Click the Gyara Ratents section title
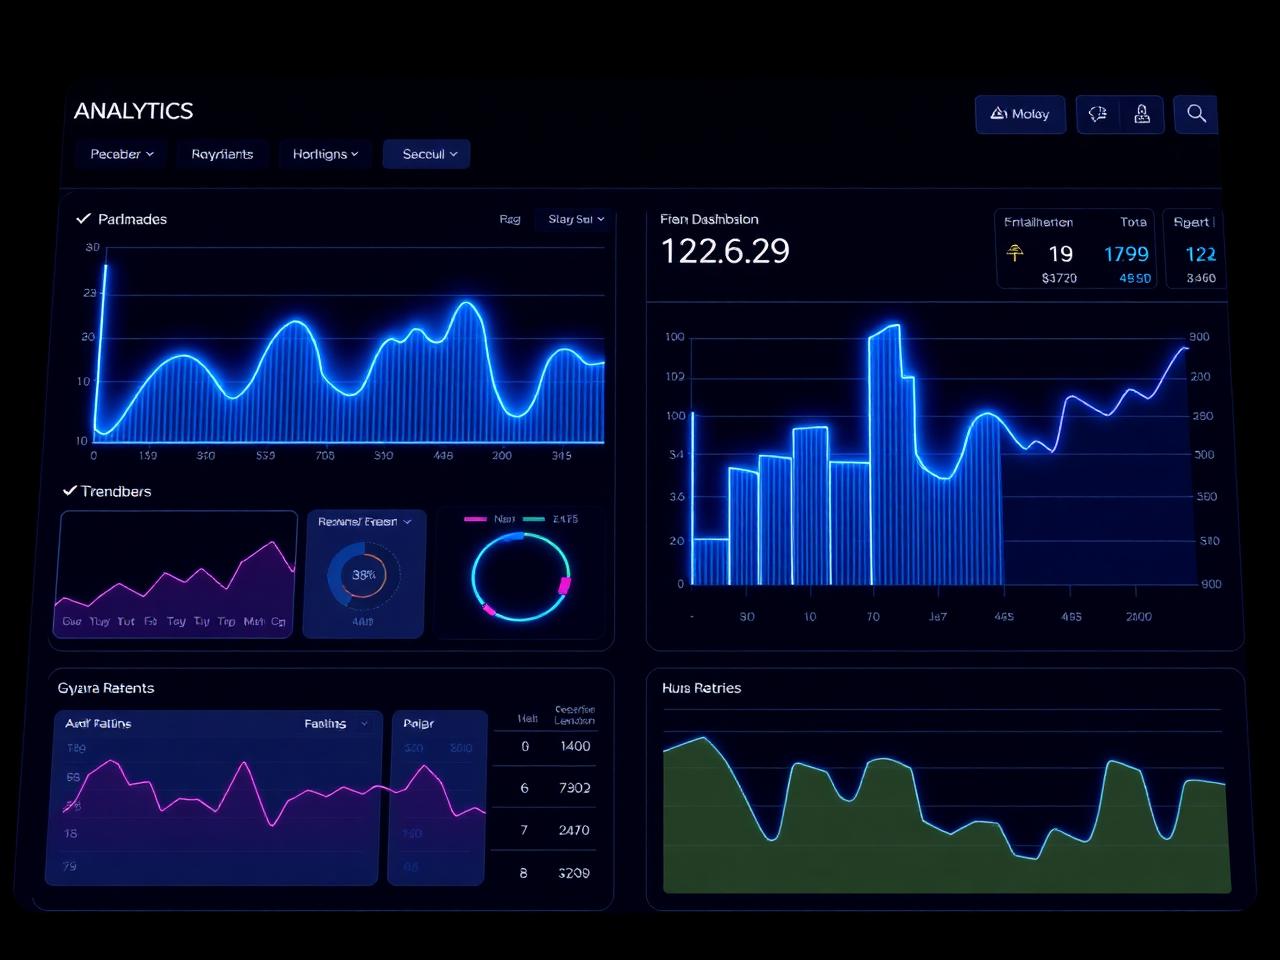 click(x=106, y=688)
